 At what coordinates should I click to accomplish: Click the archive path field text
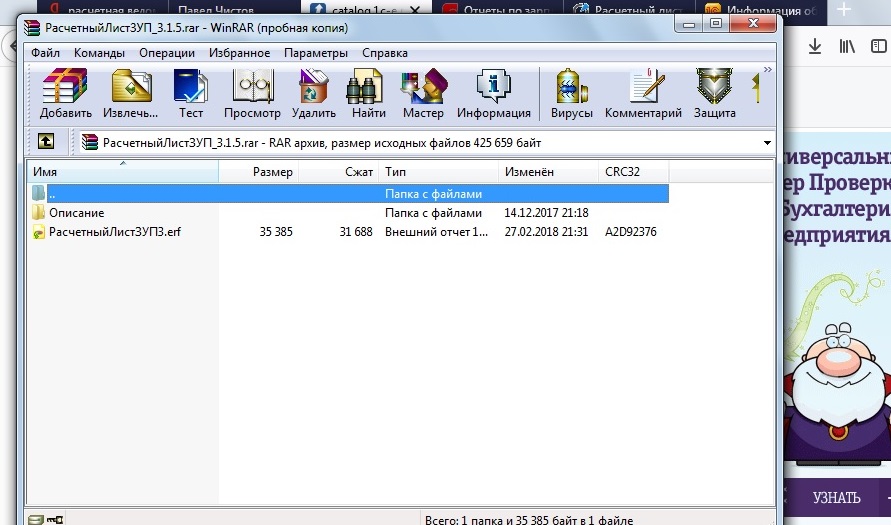[x=322, y=143]
